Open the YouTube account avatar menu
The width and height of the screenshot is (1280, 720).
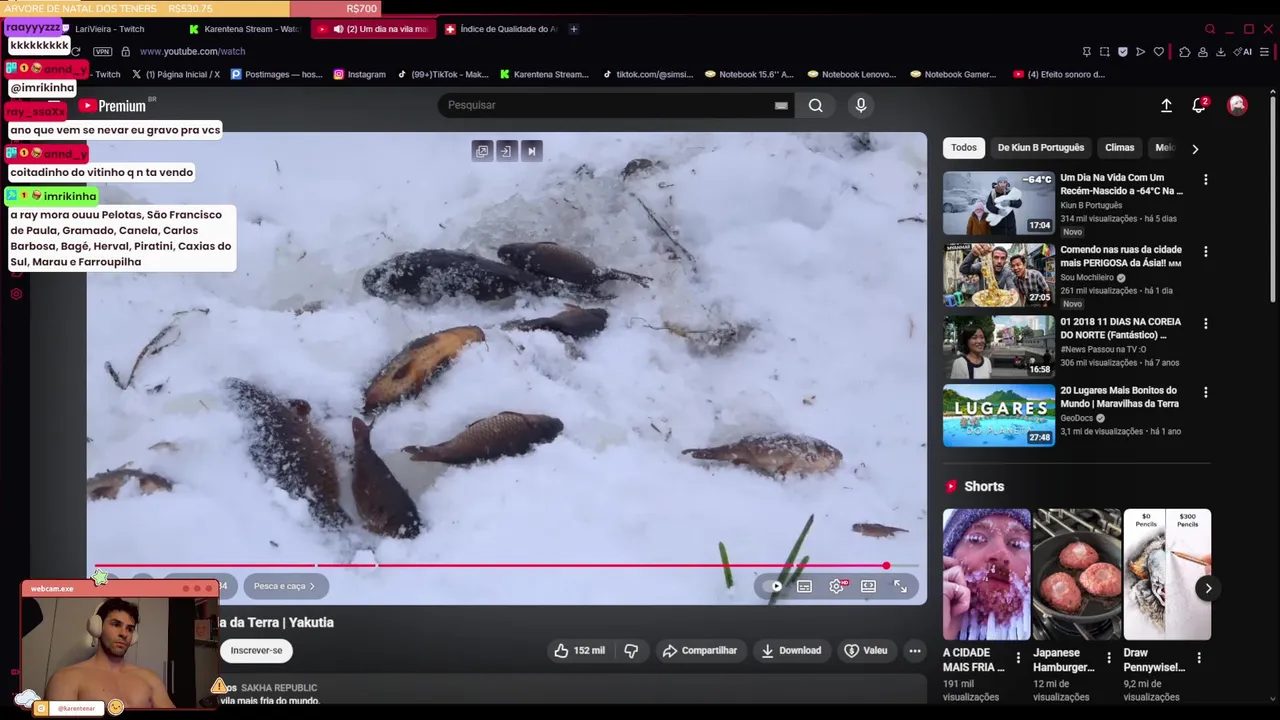[x=1237, y=105]
